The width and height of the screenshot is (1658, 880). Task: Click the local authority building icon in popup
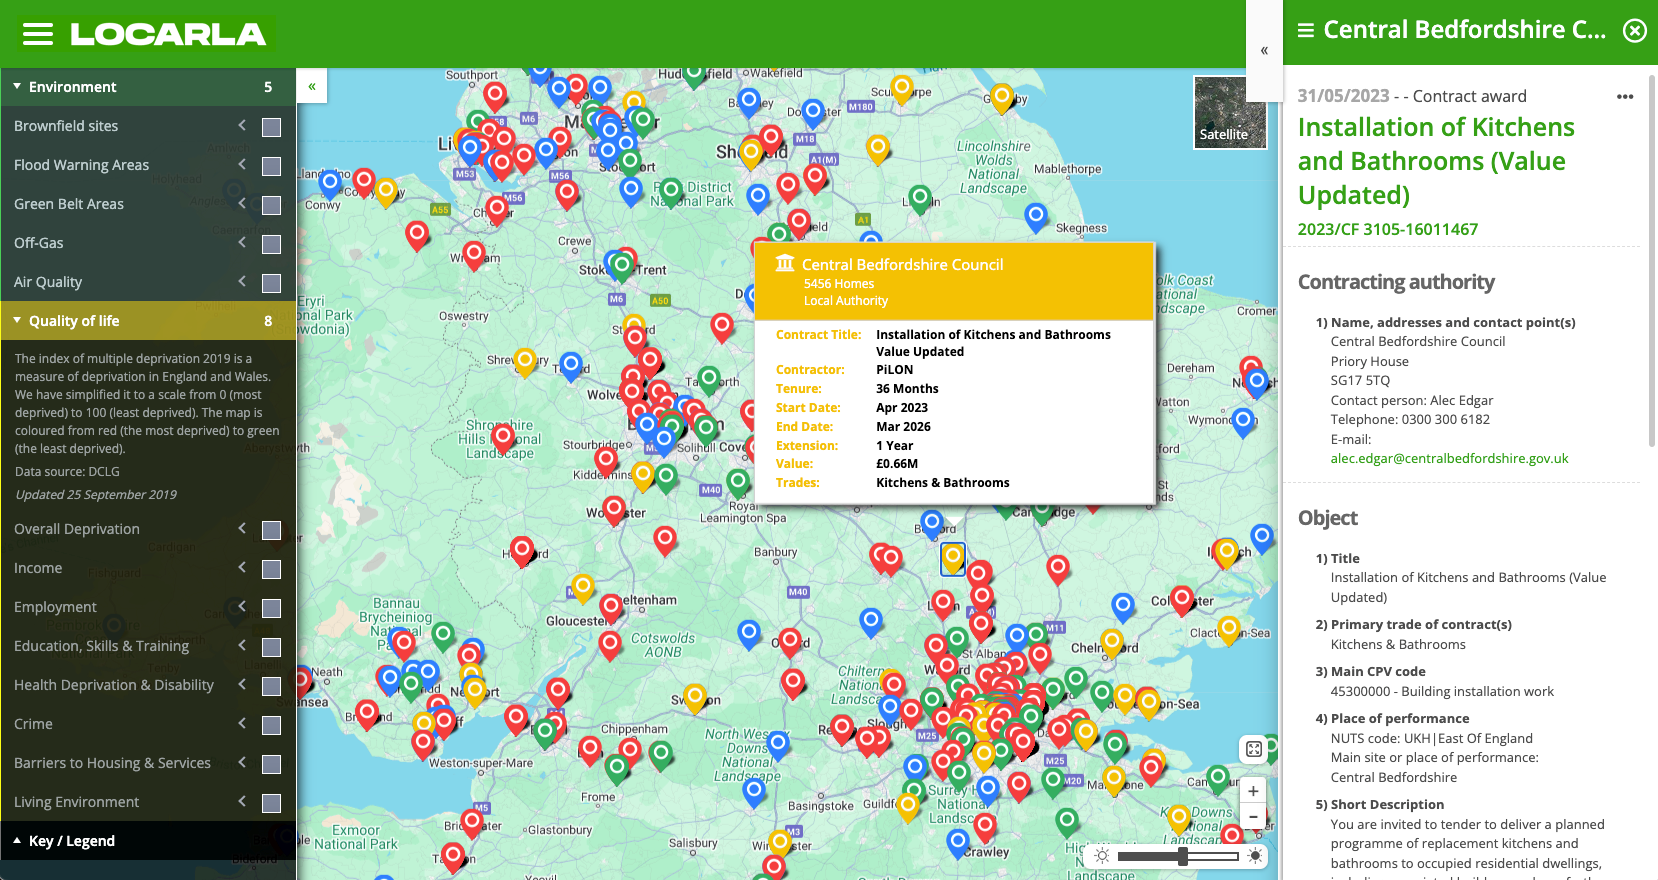(785, 263)
